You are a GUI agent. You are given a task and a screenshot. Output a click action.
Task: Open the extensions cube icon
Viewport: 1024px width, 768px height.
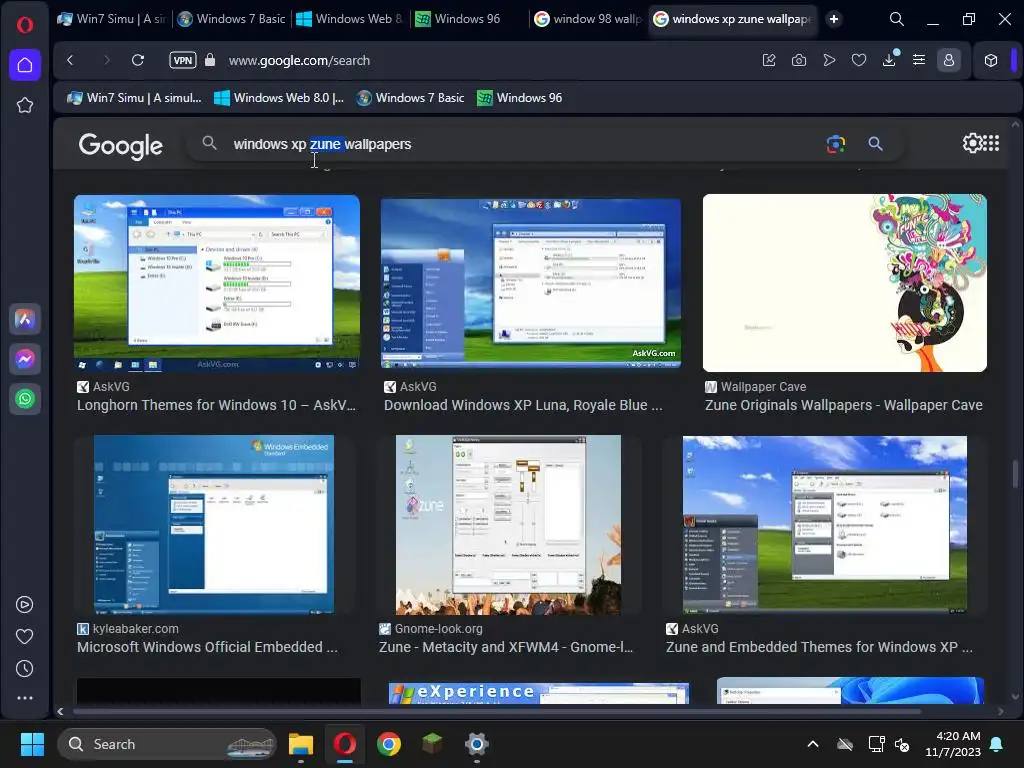tap(991, 60)
